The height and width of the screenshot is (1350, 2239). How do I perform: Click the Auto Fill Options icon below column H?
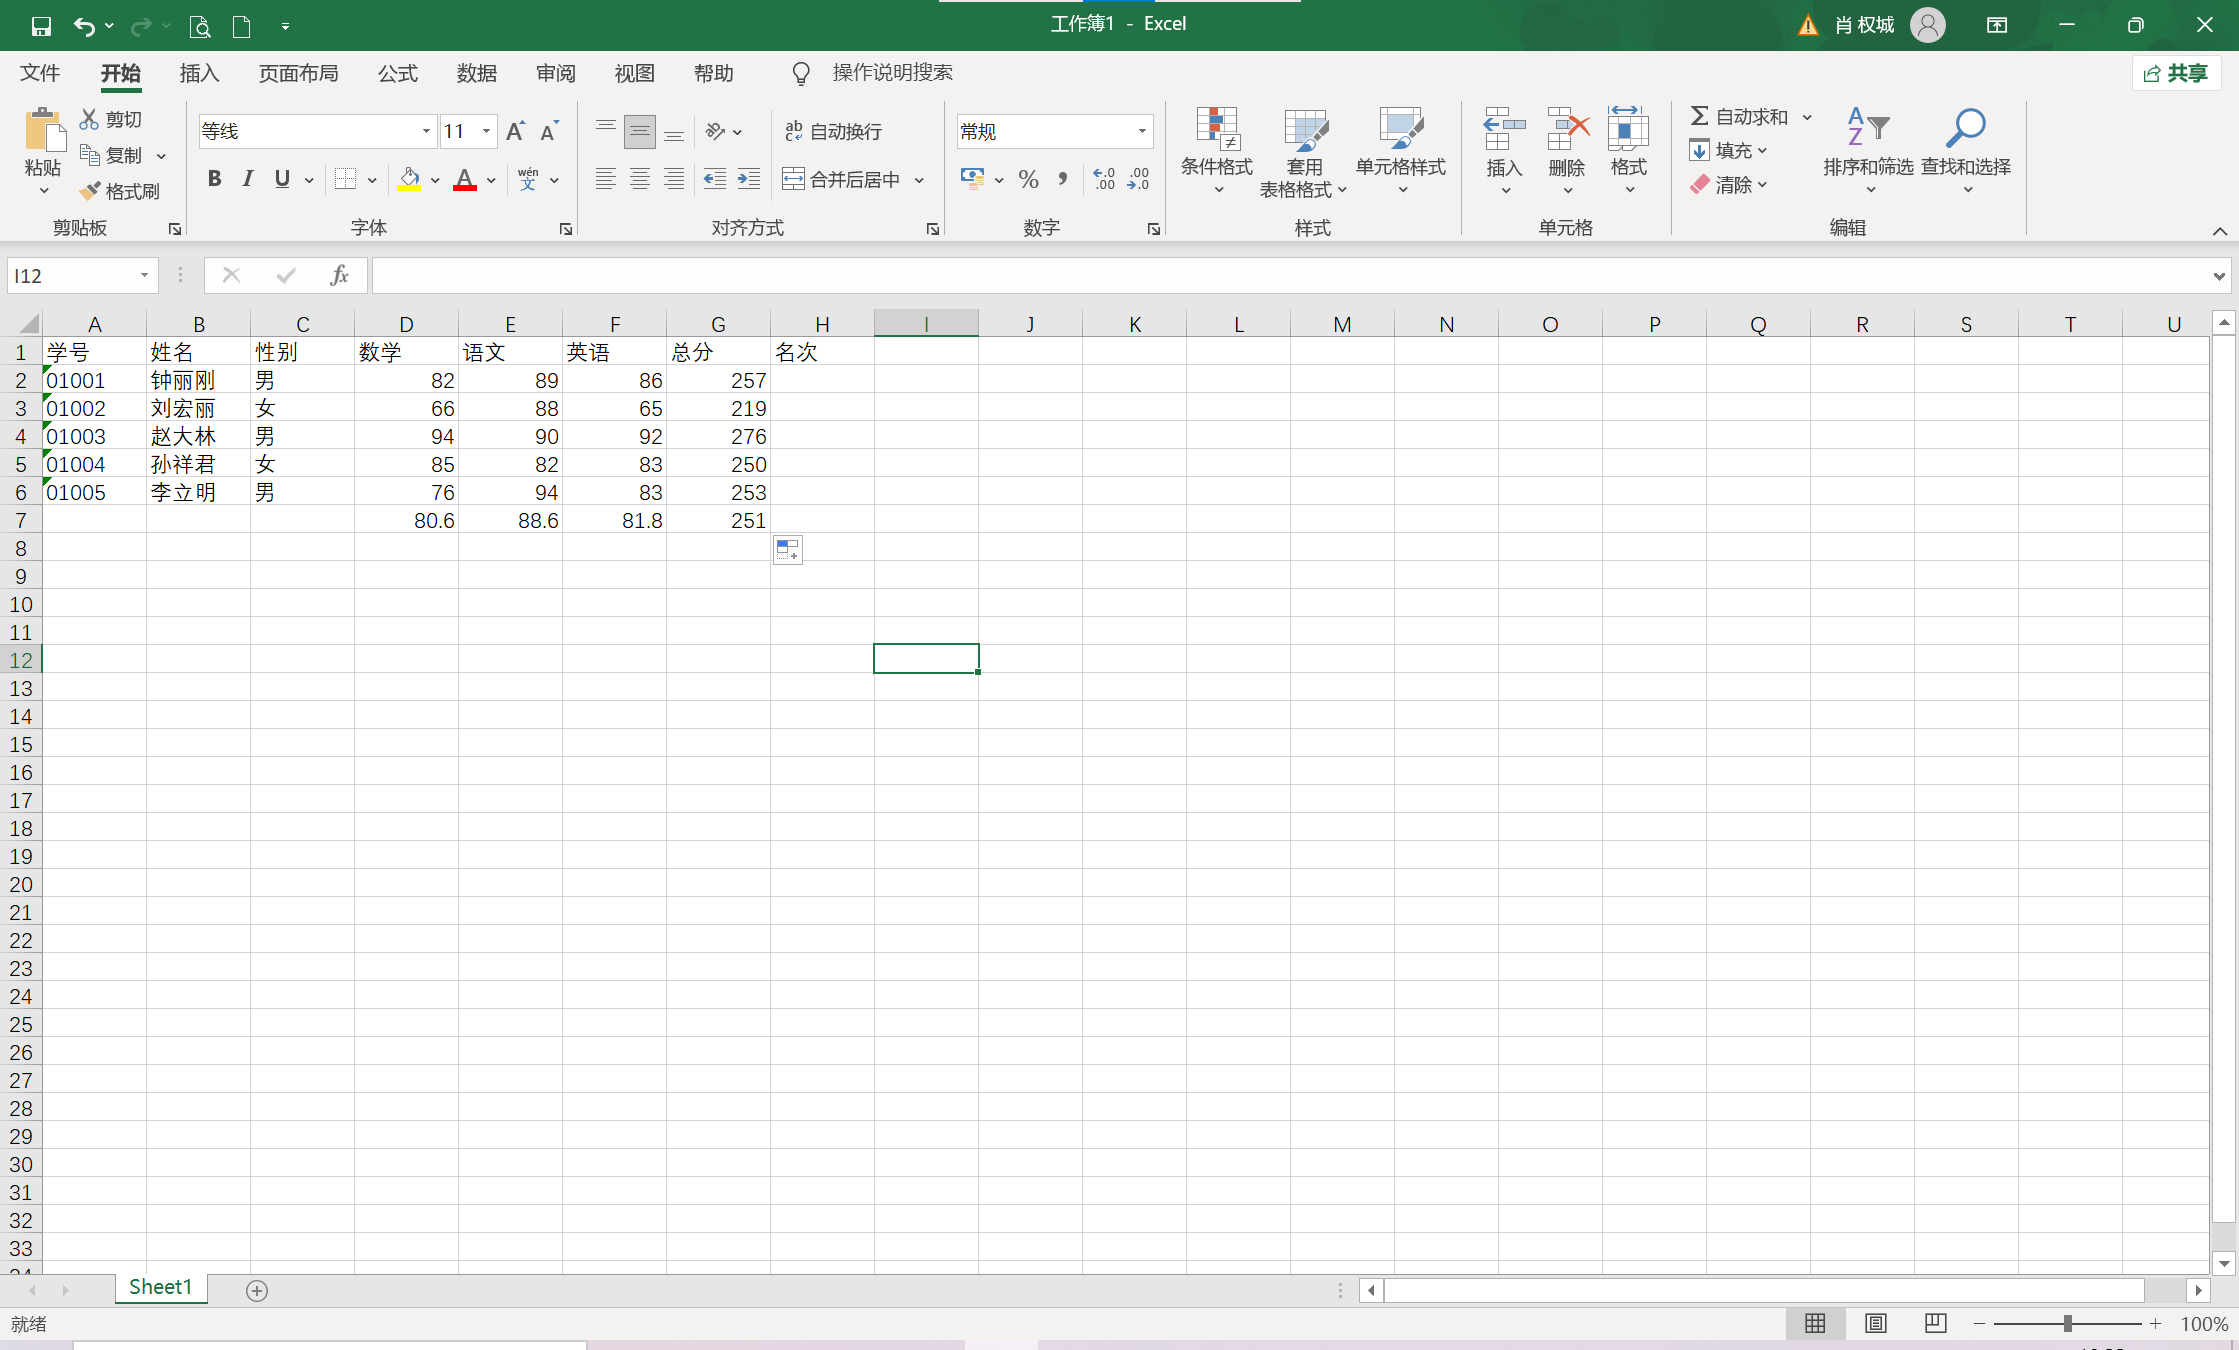(x=788, y=550)
